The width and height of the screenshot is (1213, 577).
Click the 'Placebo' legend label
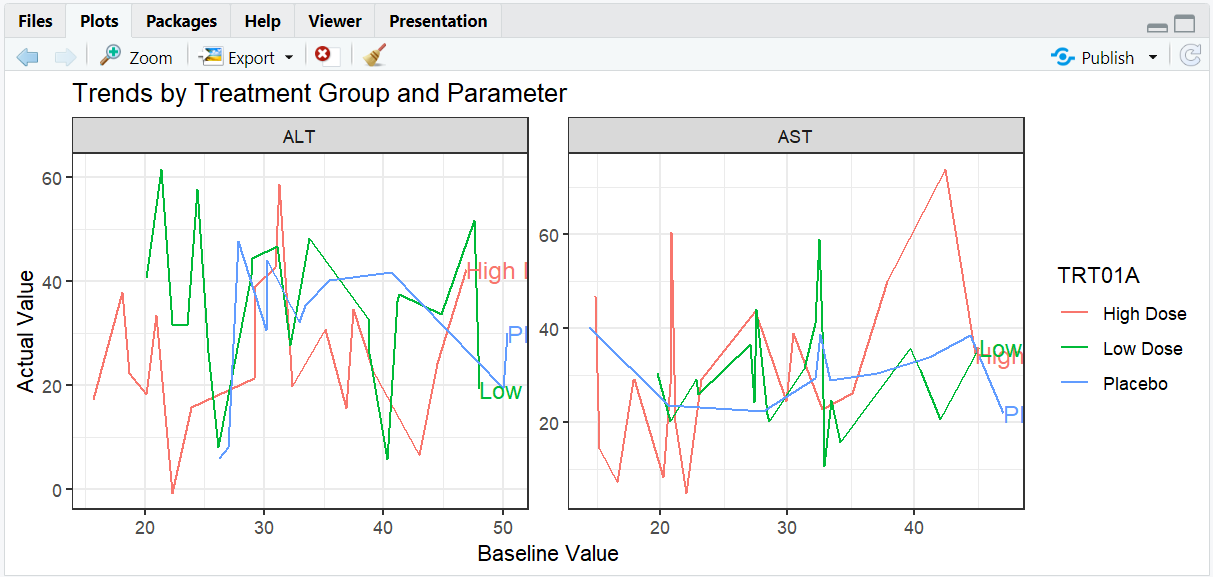[x=1136, y=384]
